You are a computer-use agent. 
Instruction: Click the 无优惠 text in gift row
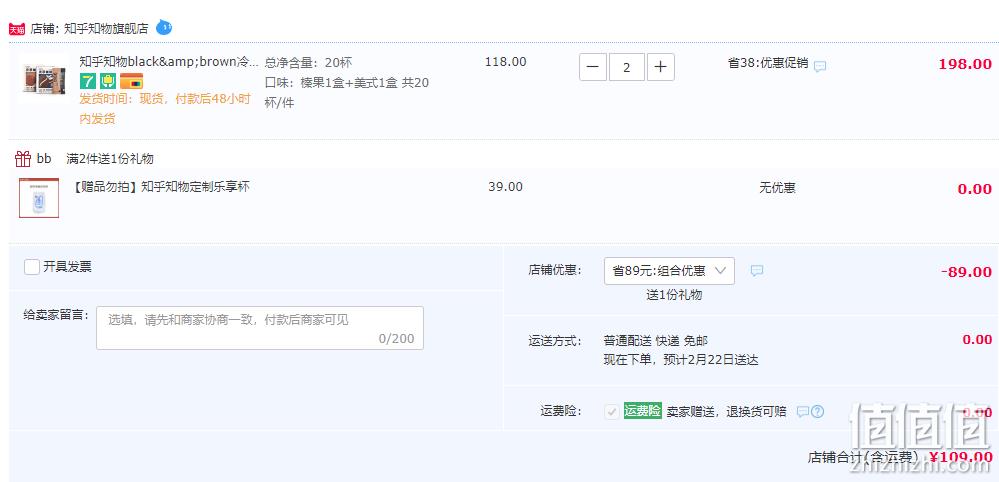point(777,188)
